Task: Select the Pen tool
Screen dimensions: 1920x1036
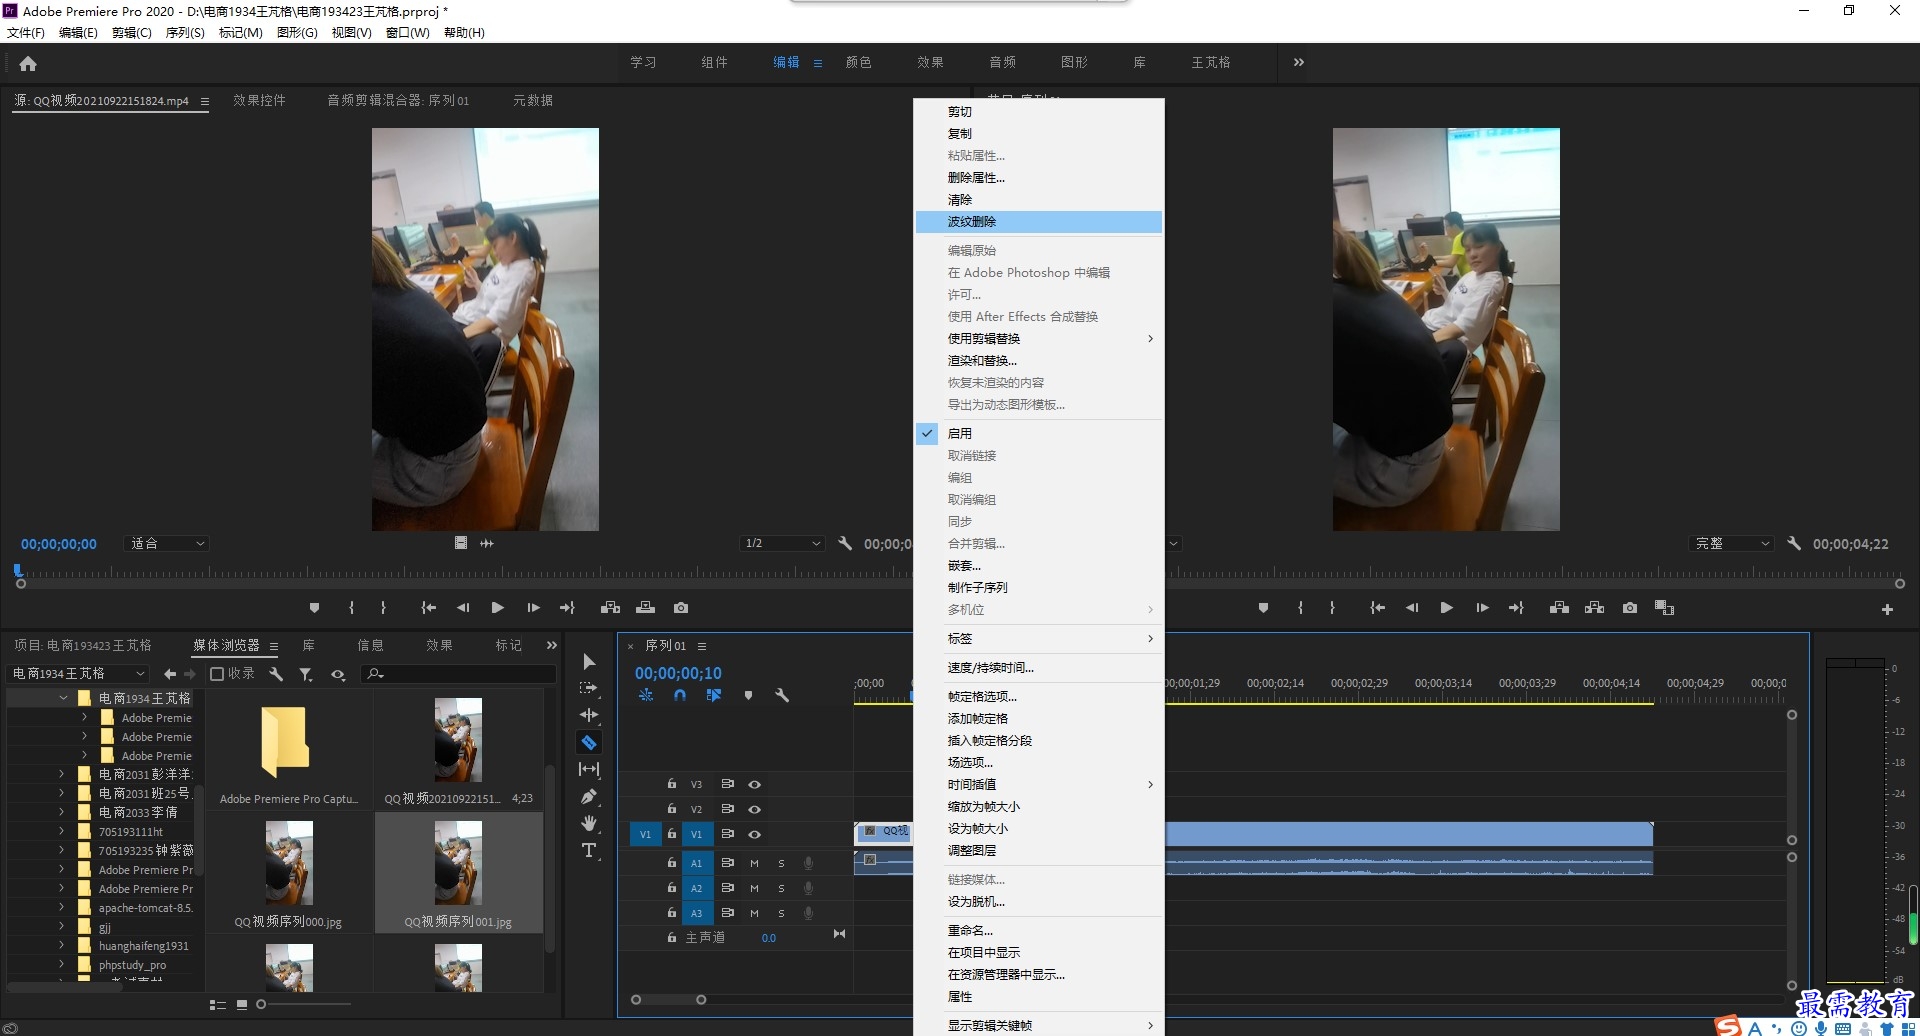Action: click(x=589, y=796)
